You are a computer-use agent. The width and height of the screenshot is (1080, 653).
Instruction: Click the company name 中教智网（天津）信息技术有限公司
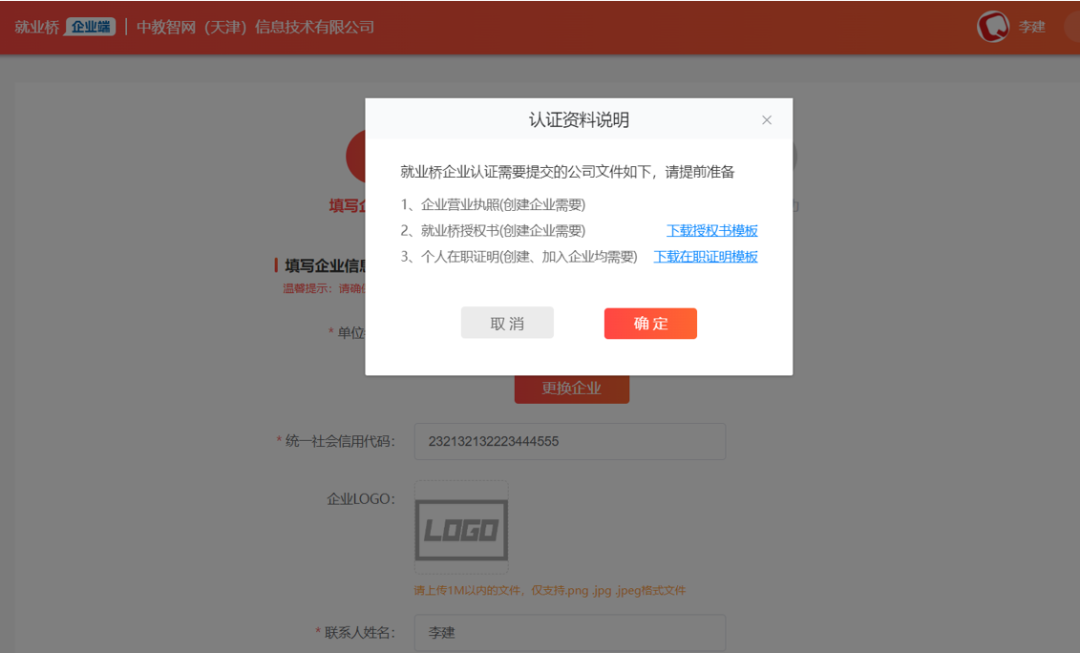pyautogui.click(x=256, y=27)
